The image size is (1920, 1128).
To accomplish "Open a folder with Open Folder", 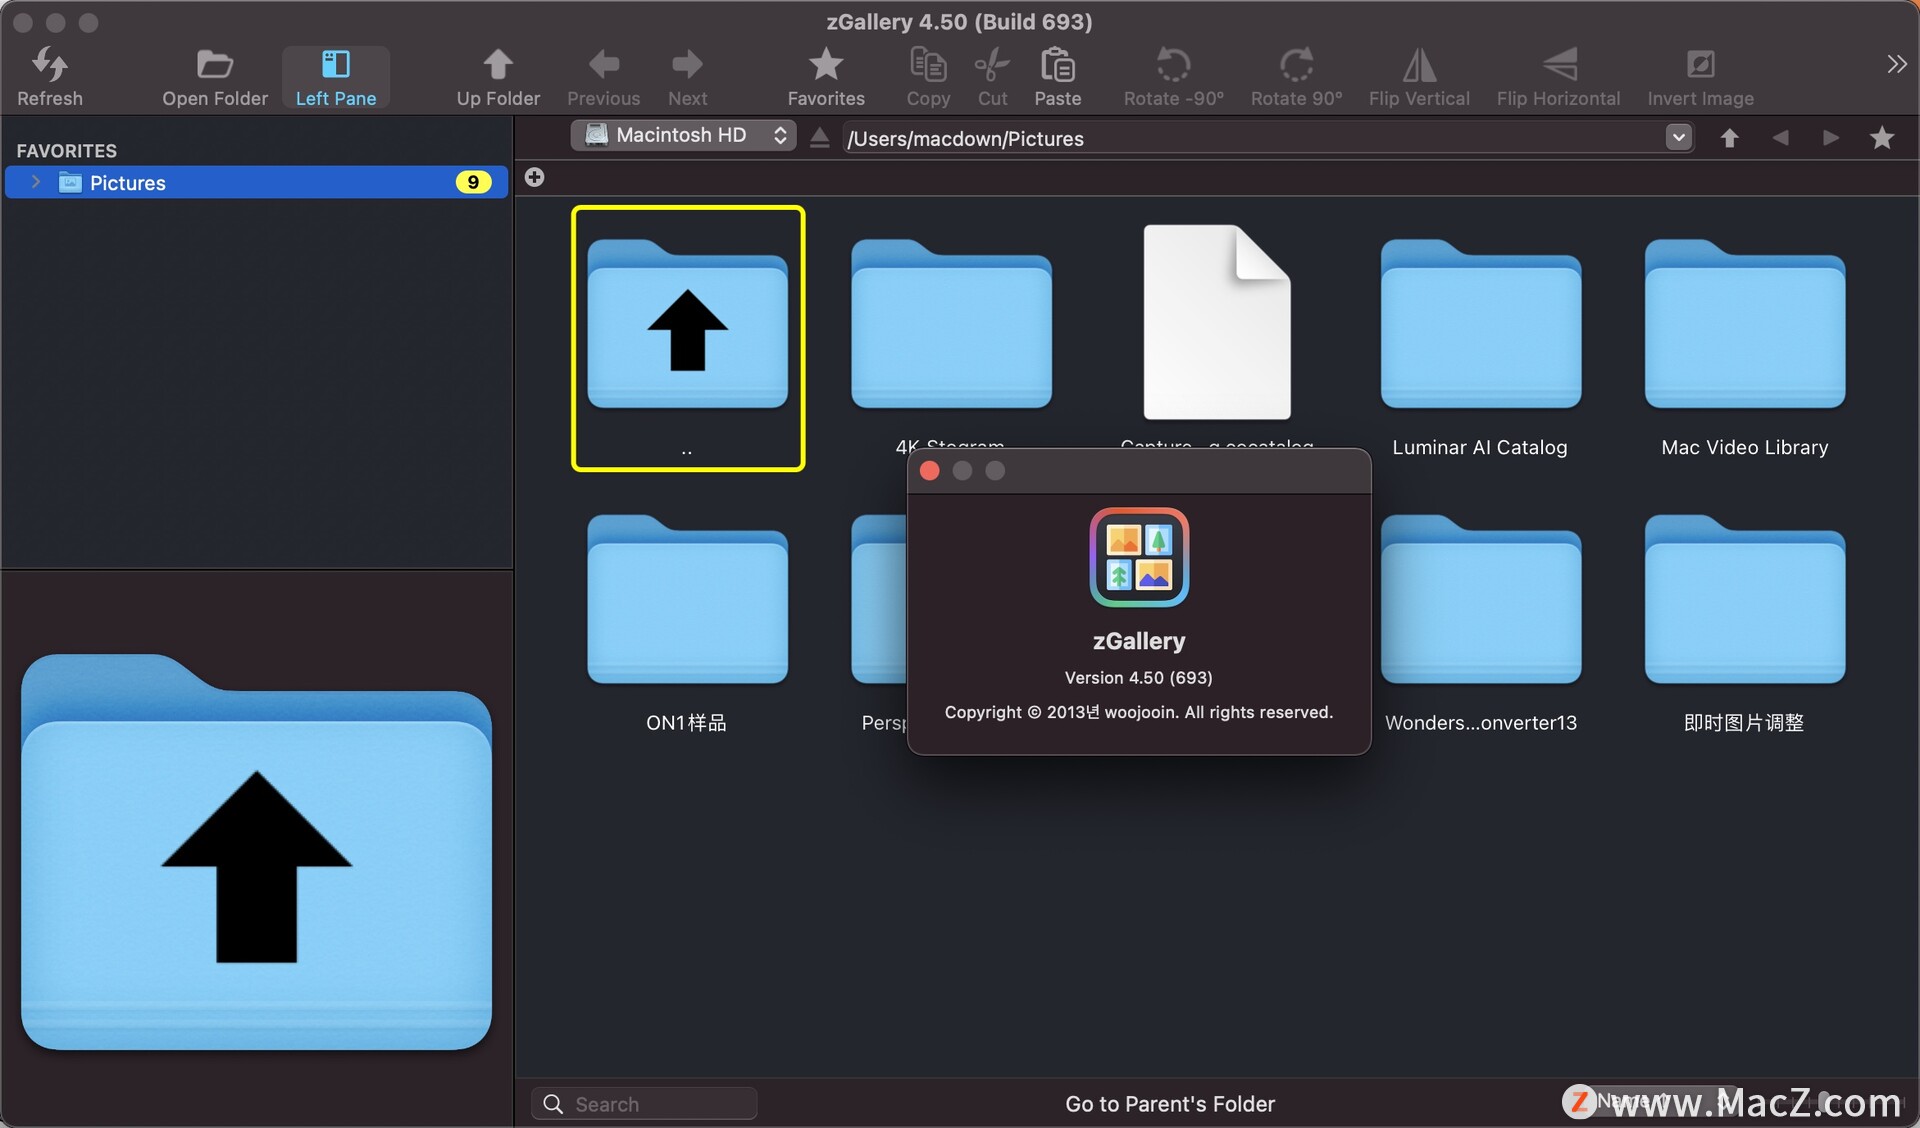I will [x=215, y=76].
